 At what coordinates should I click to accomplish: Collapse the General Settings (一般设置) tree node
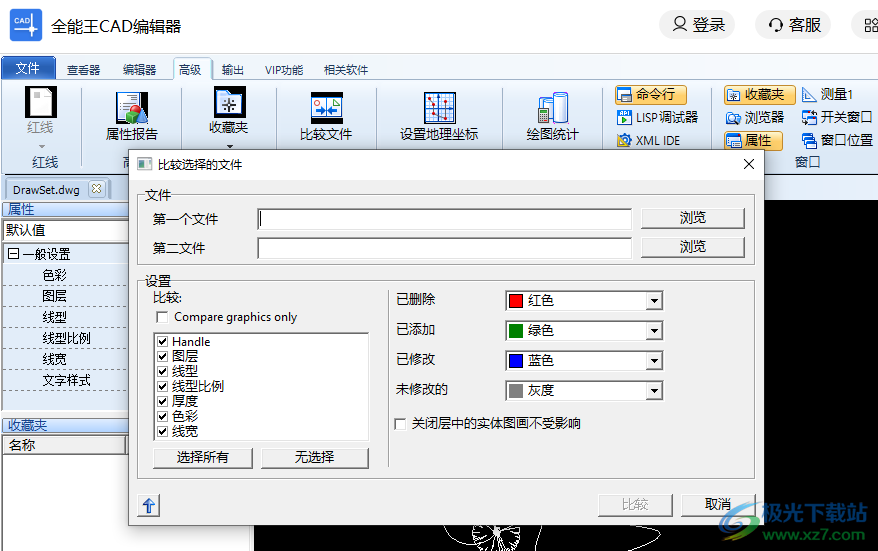point(13,254)
